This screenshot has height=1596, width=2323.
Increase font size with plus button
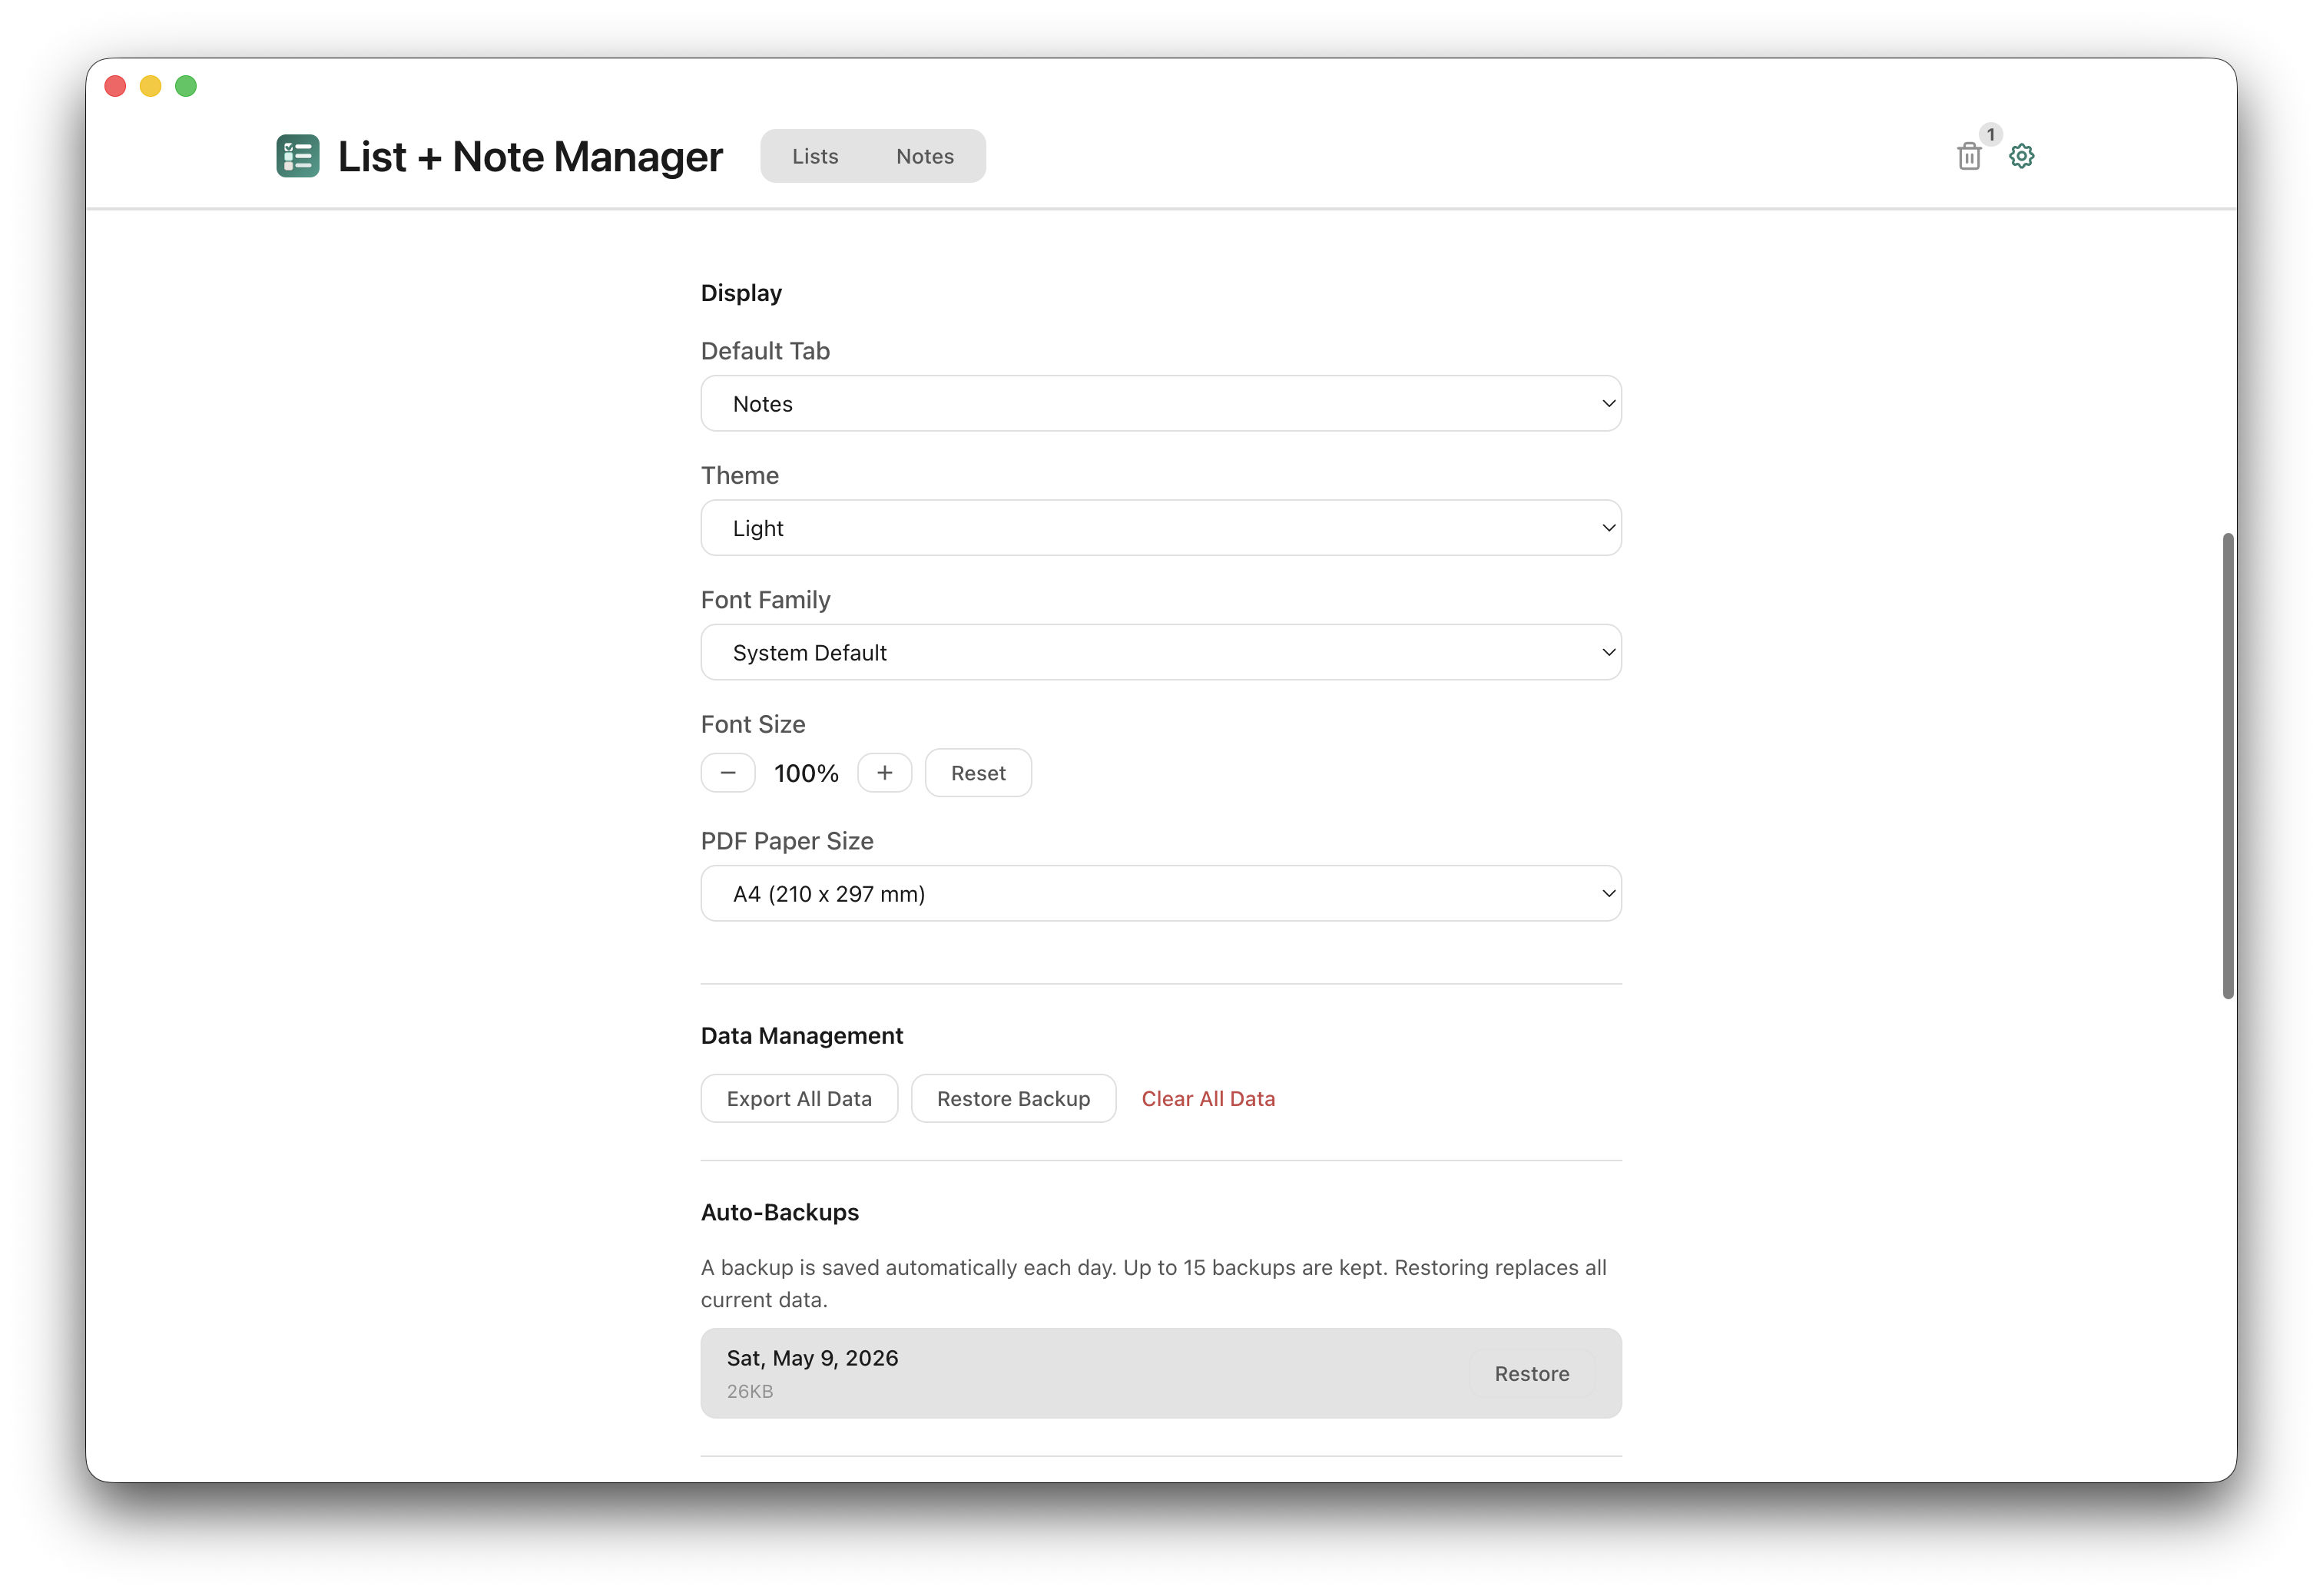[x=884, y=773]
